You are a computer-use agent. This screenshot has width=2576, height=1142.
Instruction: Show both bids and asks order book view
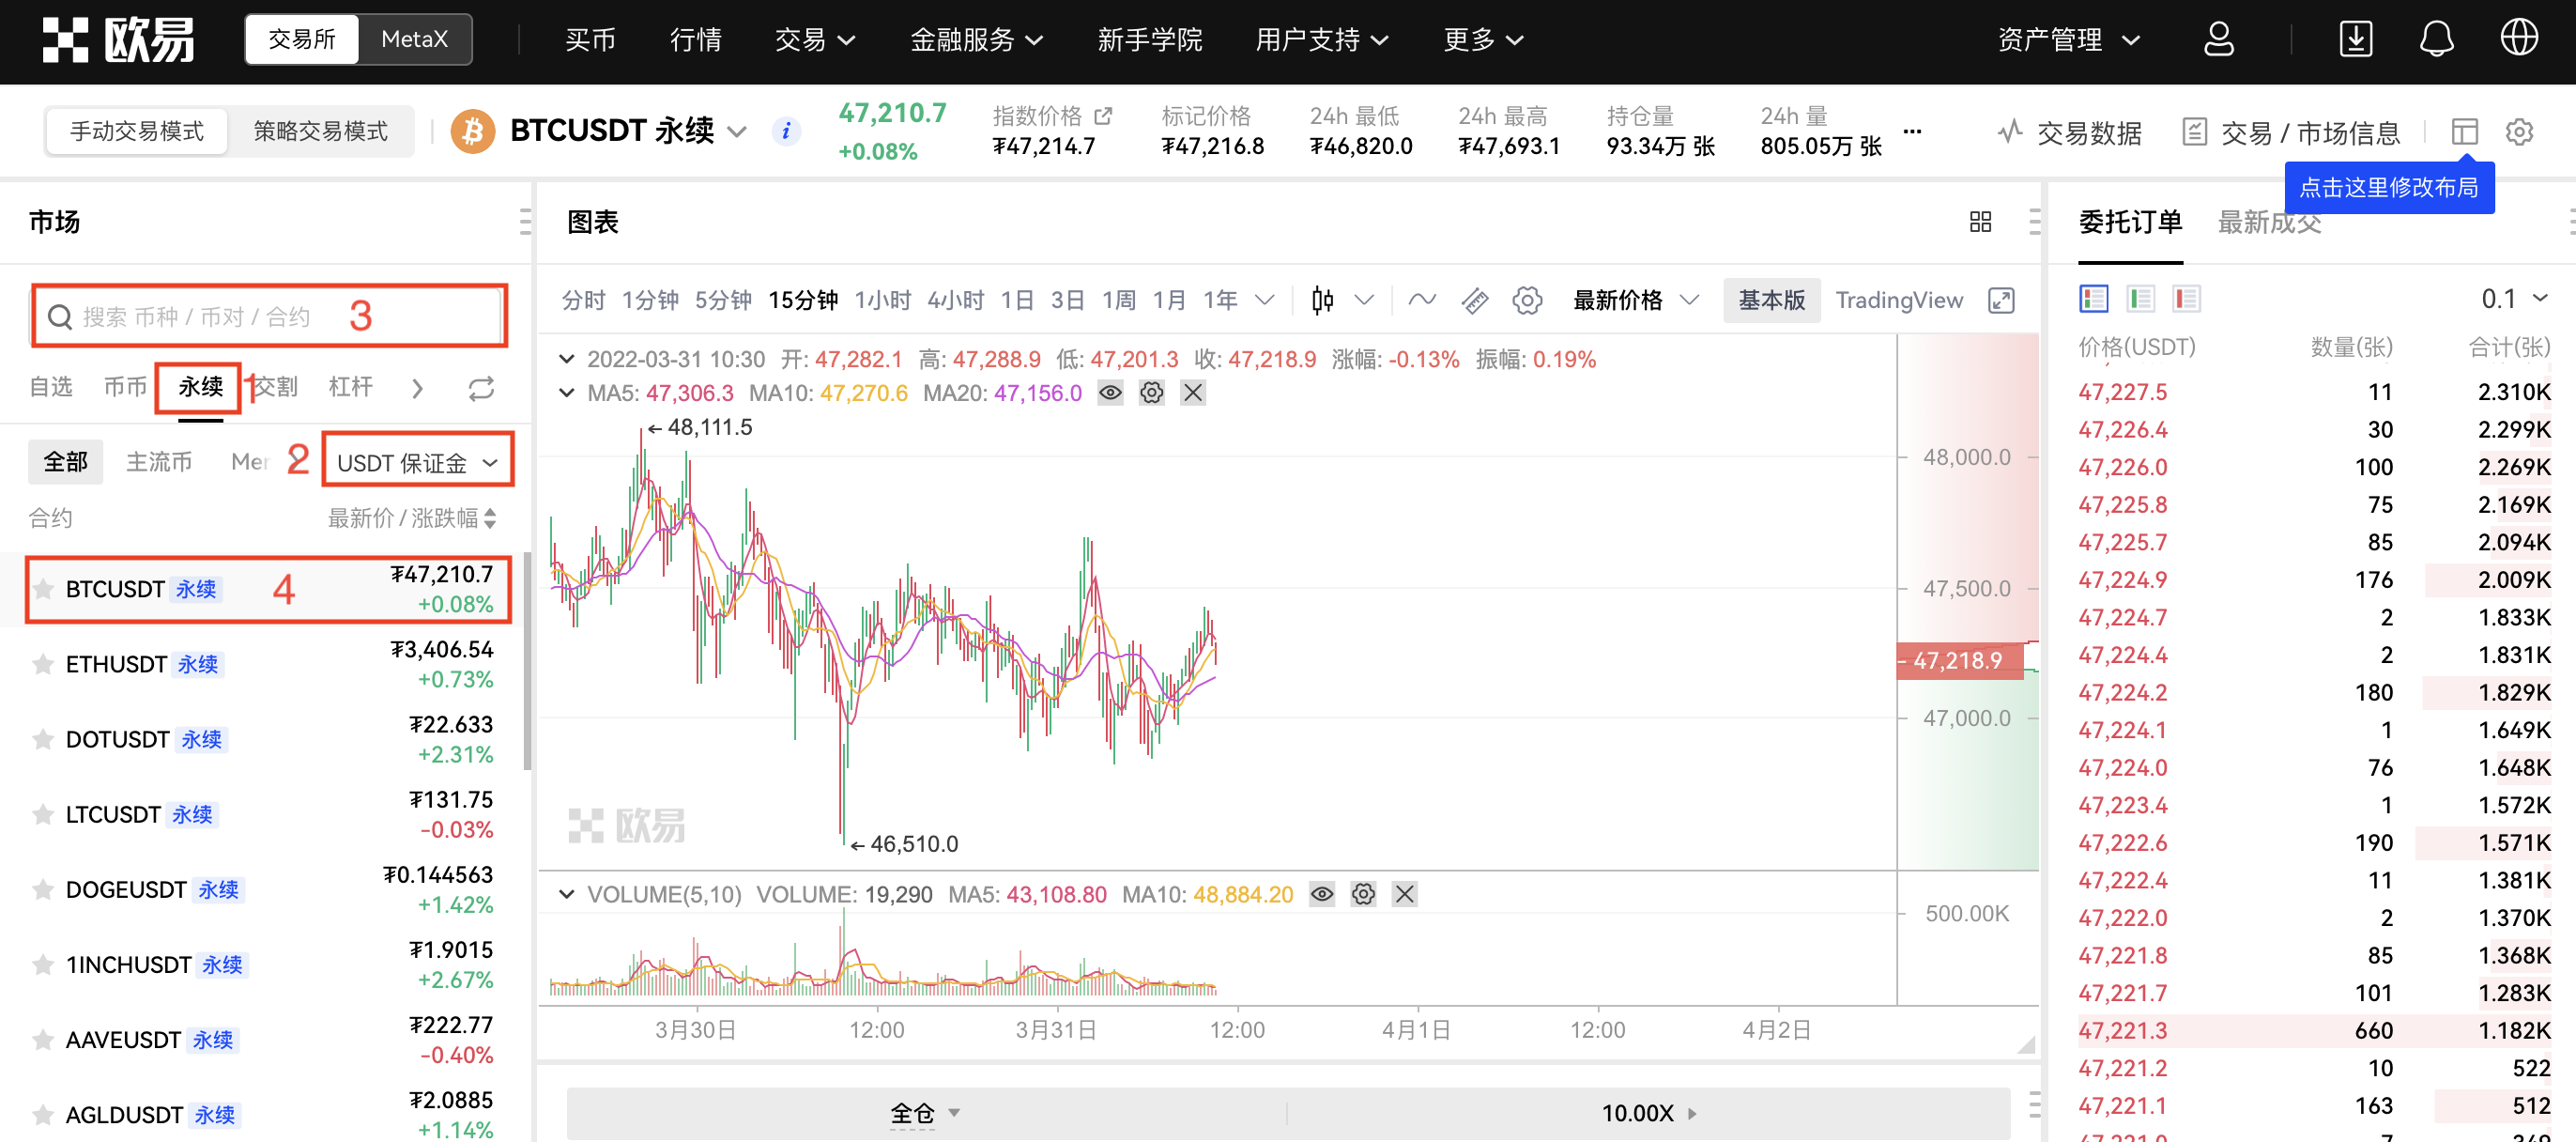tap(2093, 299)
